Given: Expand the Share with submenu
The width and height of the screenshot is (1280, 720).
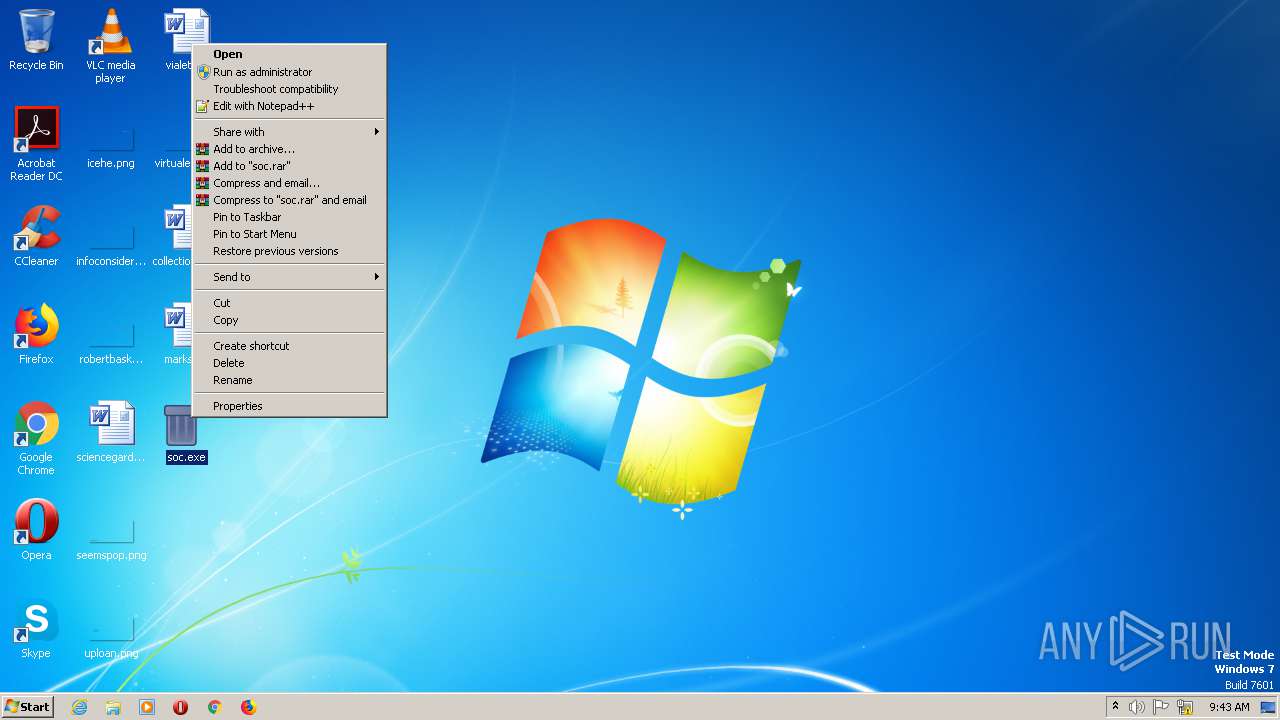Looking at the screenshot, I should click(289, 132).
